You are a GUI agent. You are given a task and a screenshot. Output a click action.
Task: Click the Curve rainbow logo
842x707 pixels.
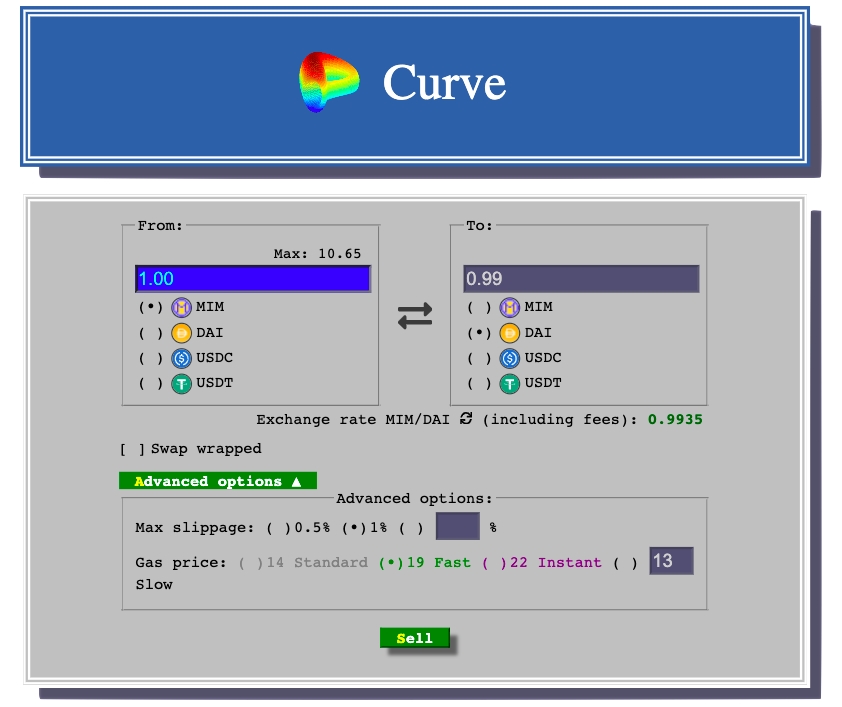coord(329,82)
